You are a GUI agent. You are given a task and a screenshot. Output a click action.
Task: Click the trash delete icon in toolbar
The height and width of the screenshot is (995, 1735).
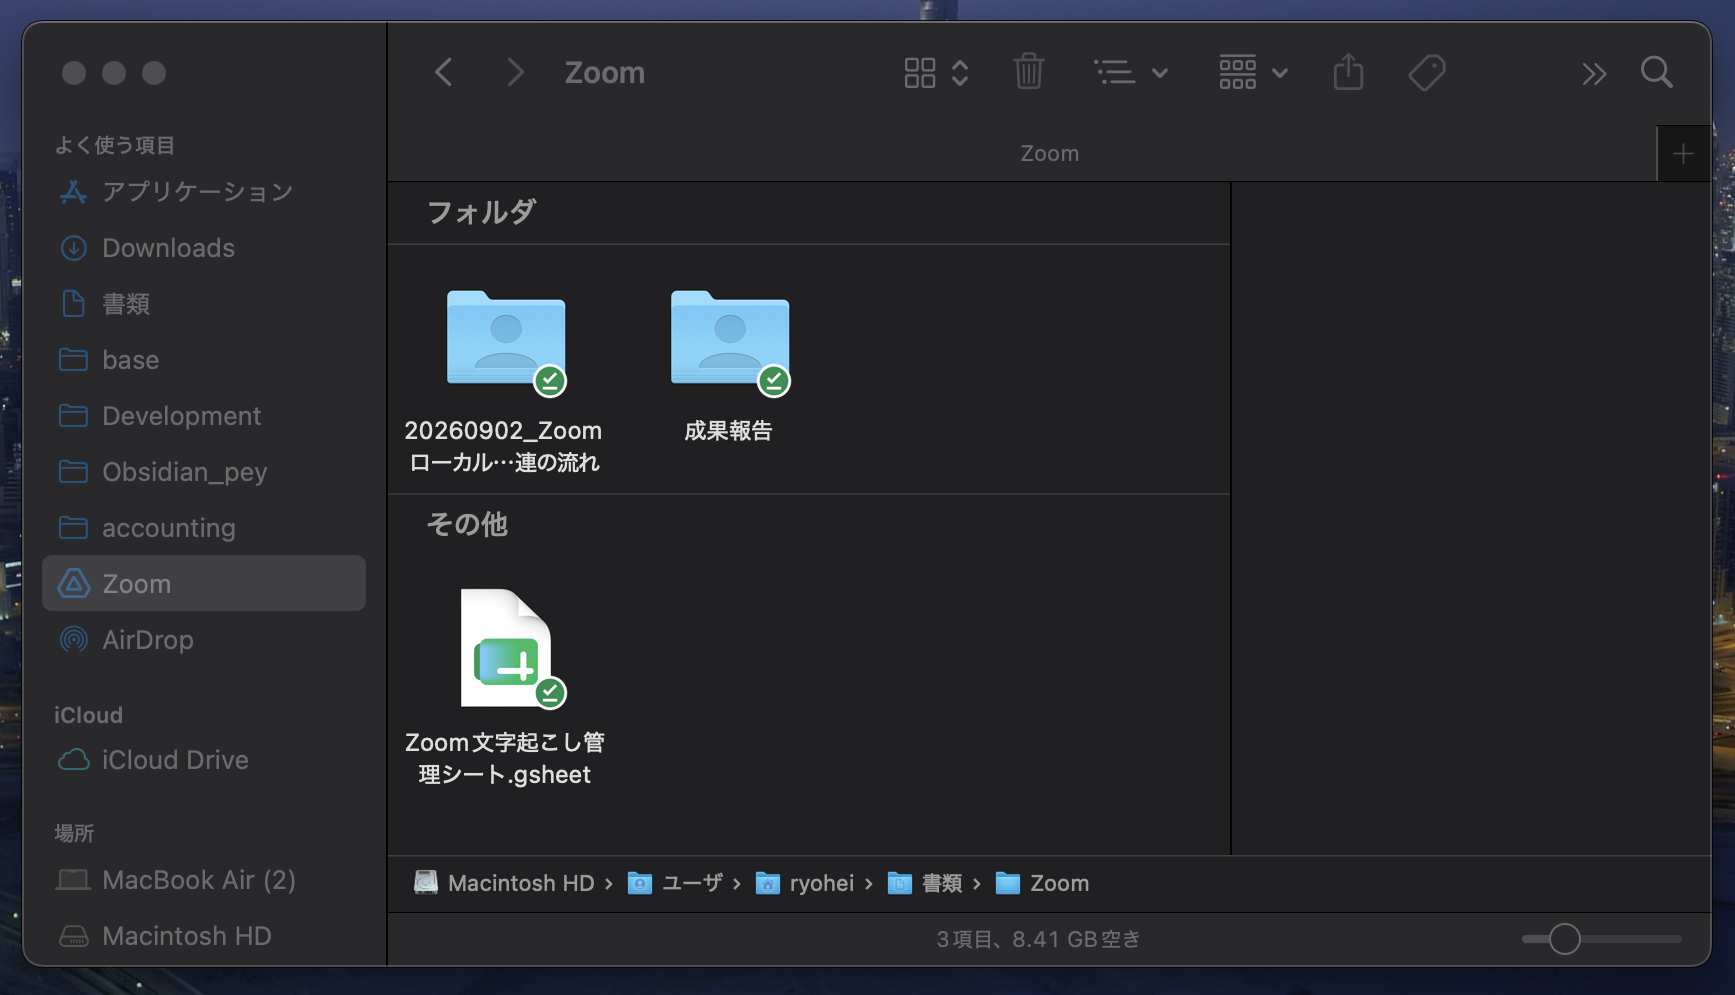tap(1029, 72)
